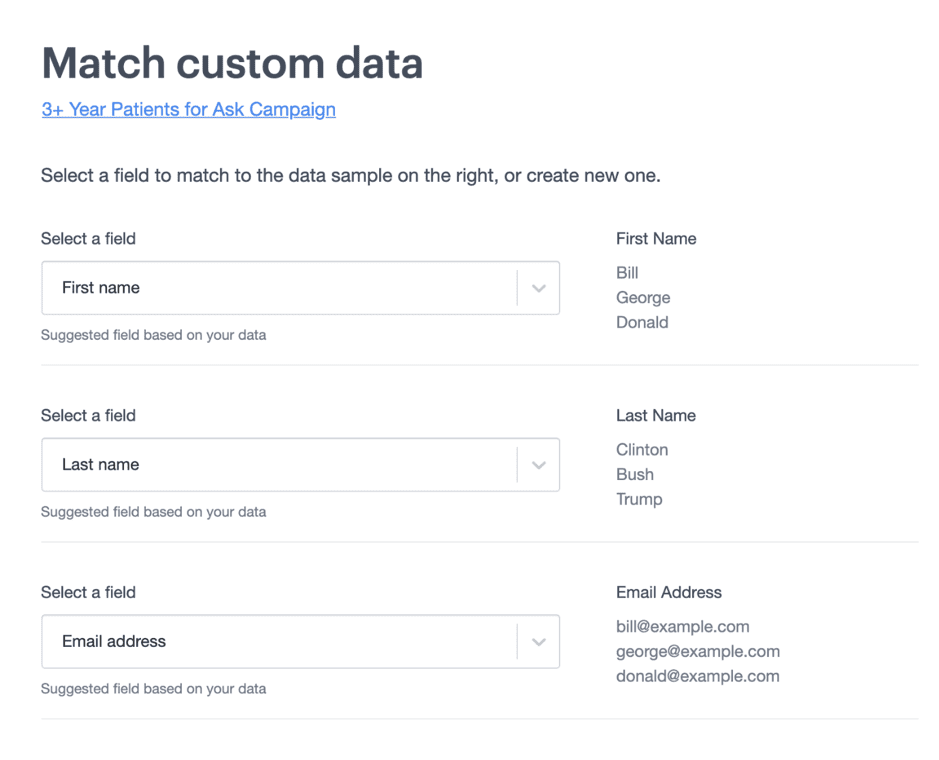Click the donald@example.com sample email
Viewport: 939px width, 760px height.
[697, 677]
